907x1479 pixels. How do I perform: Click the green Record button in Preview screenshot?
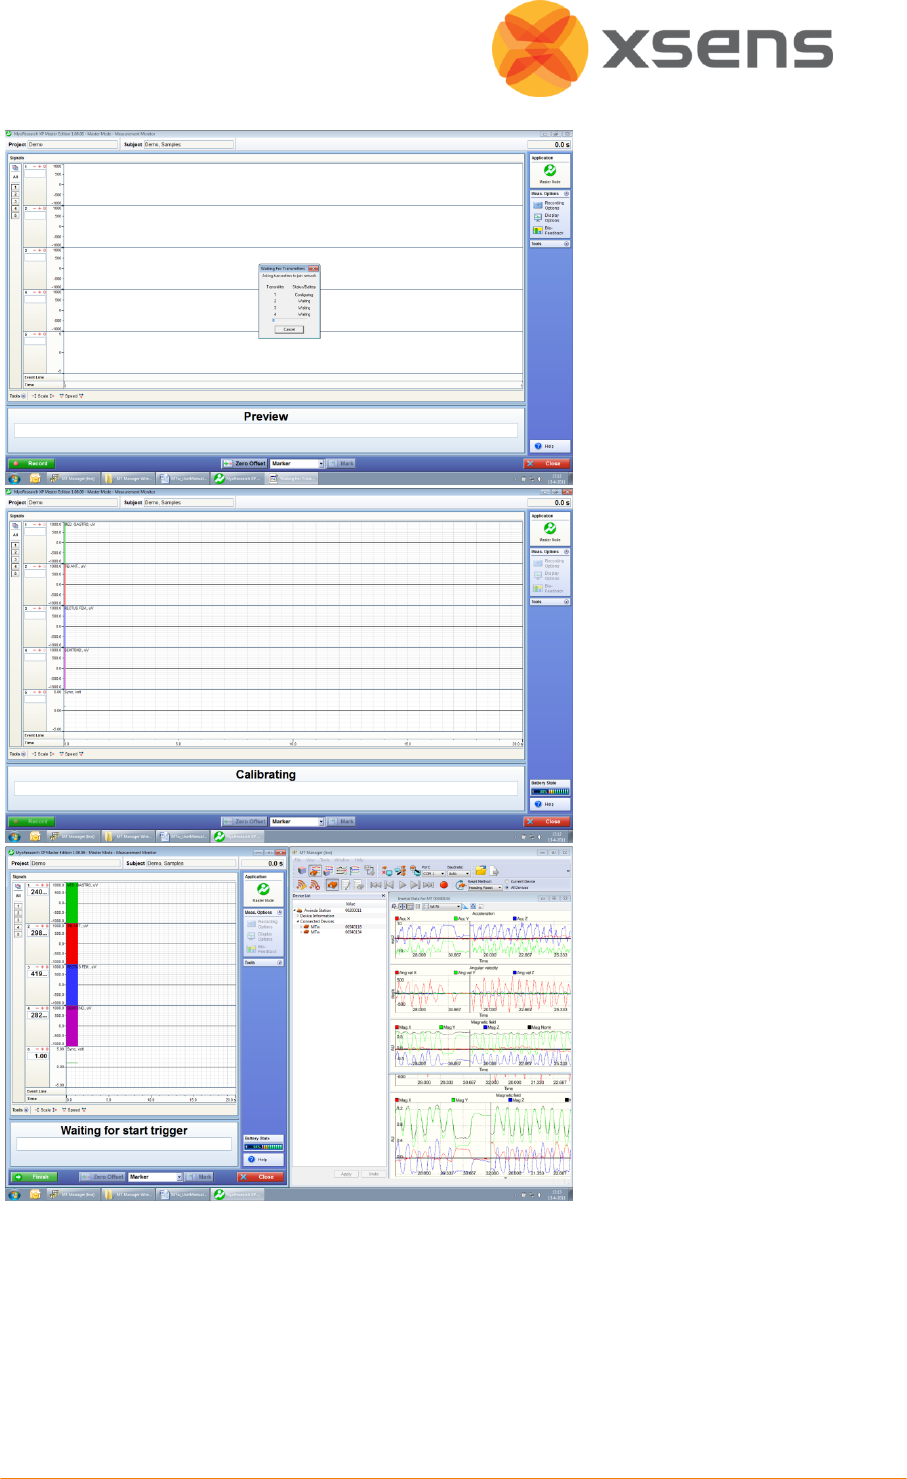point(31,464)
